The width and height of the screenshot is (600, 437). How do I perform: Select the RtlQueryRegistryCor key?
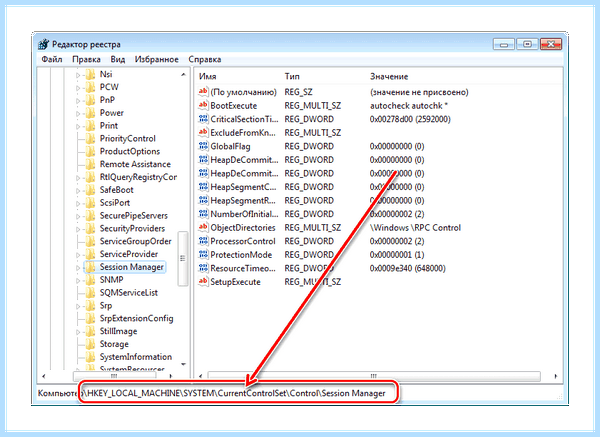pyautogui.click(x=138, y=177)
